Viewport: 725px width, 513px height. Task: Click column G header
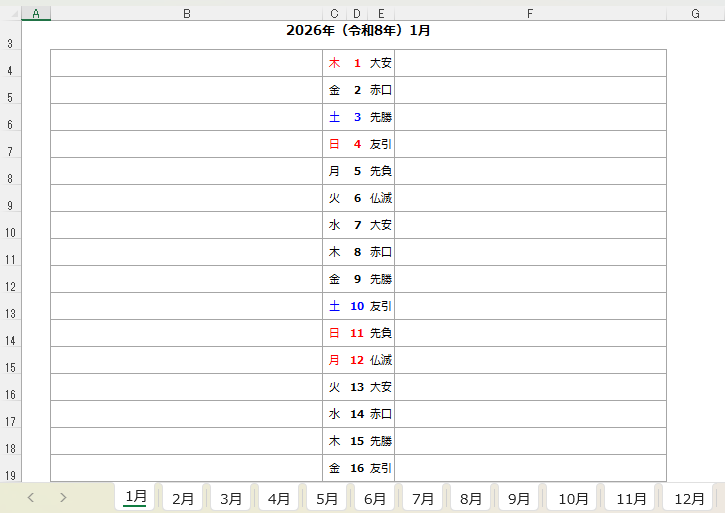[x=695, y=13]
